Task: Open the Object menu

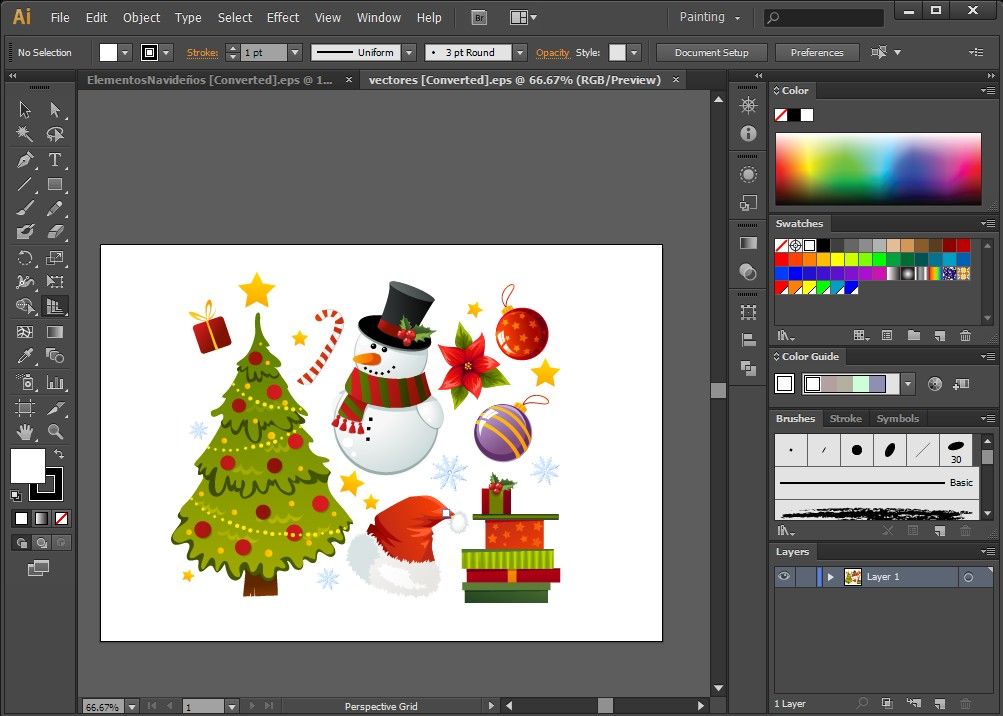Action: pyautogui.click(x=141, y=17)
